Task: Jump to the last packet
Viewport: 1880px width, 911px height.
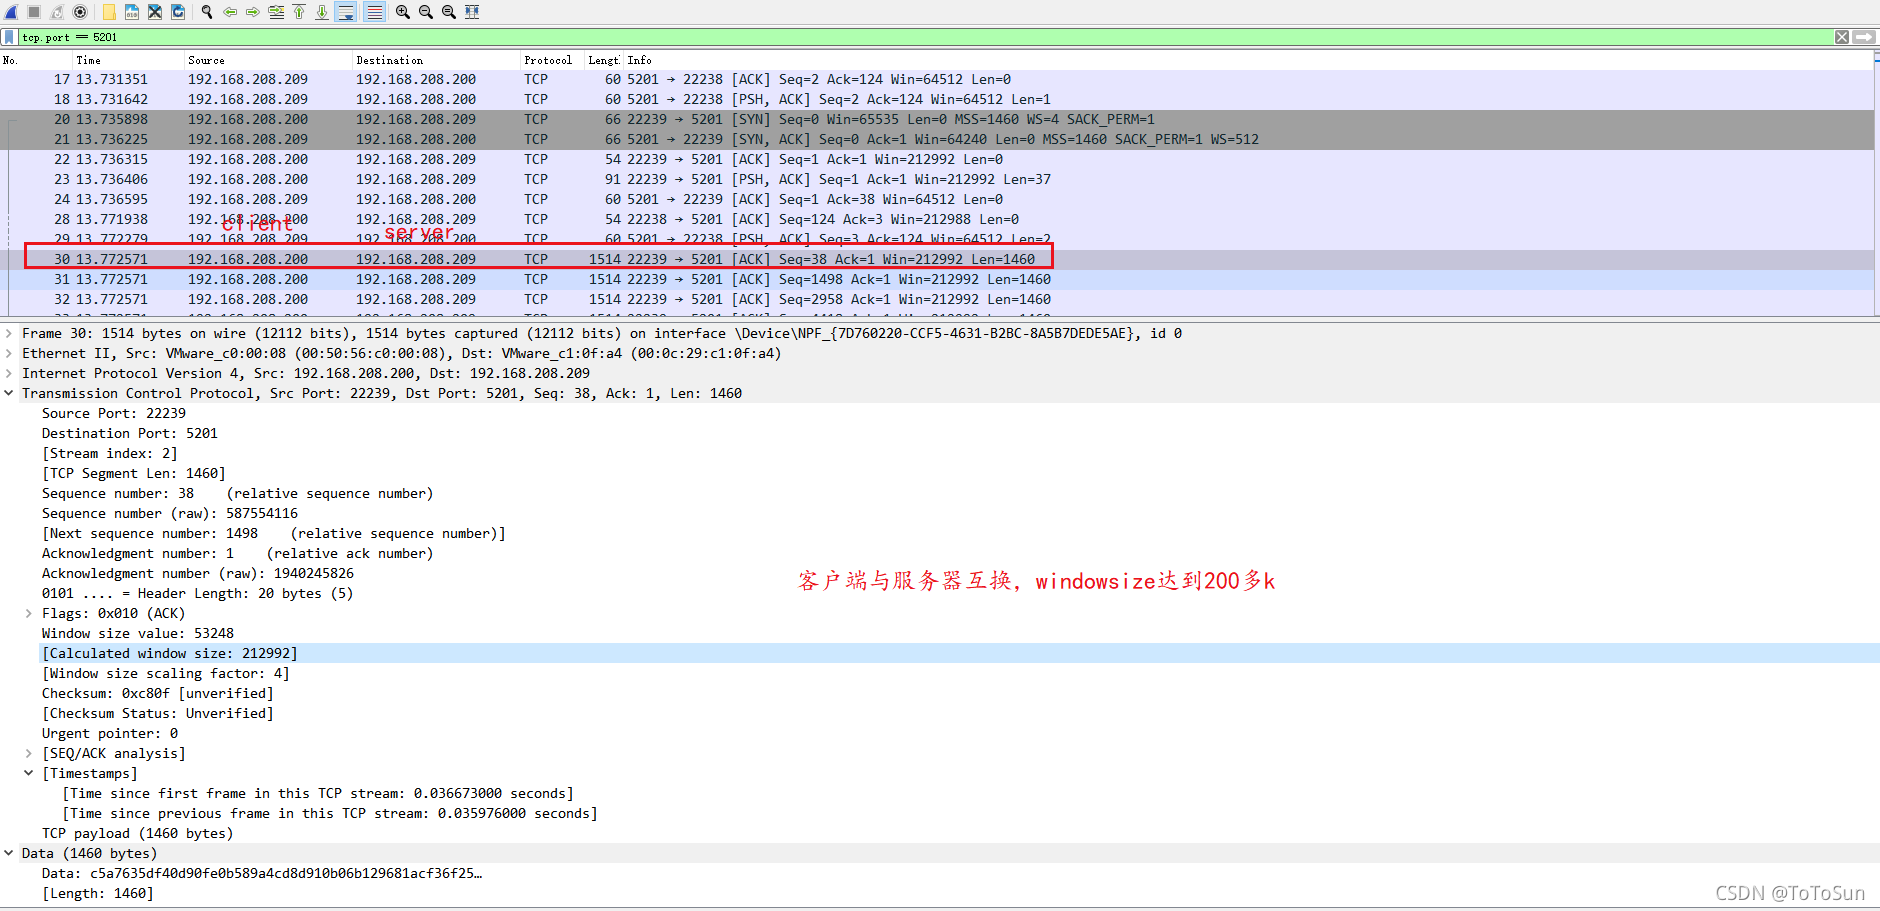Action: 322,12
